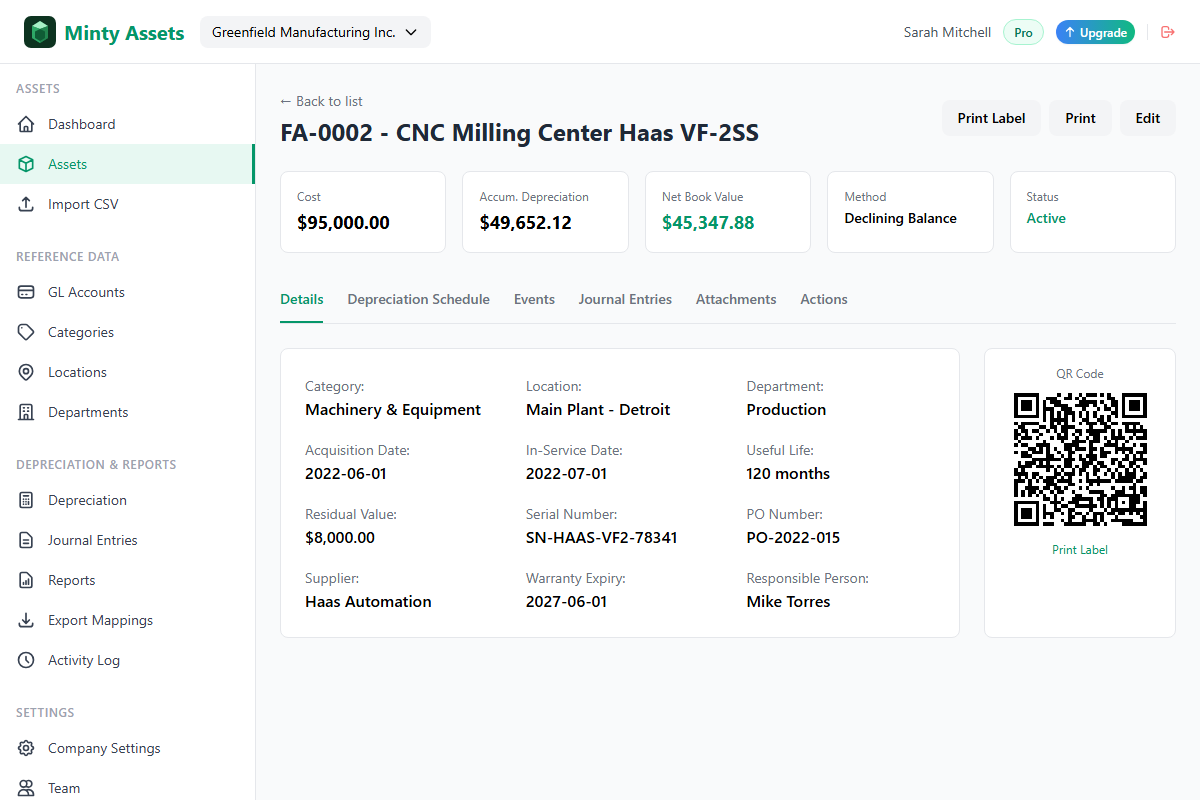Viewport: 1200px width, 800px height.
Task: Click the Categories tag icon
Action: click(x=27, y=332)
